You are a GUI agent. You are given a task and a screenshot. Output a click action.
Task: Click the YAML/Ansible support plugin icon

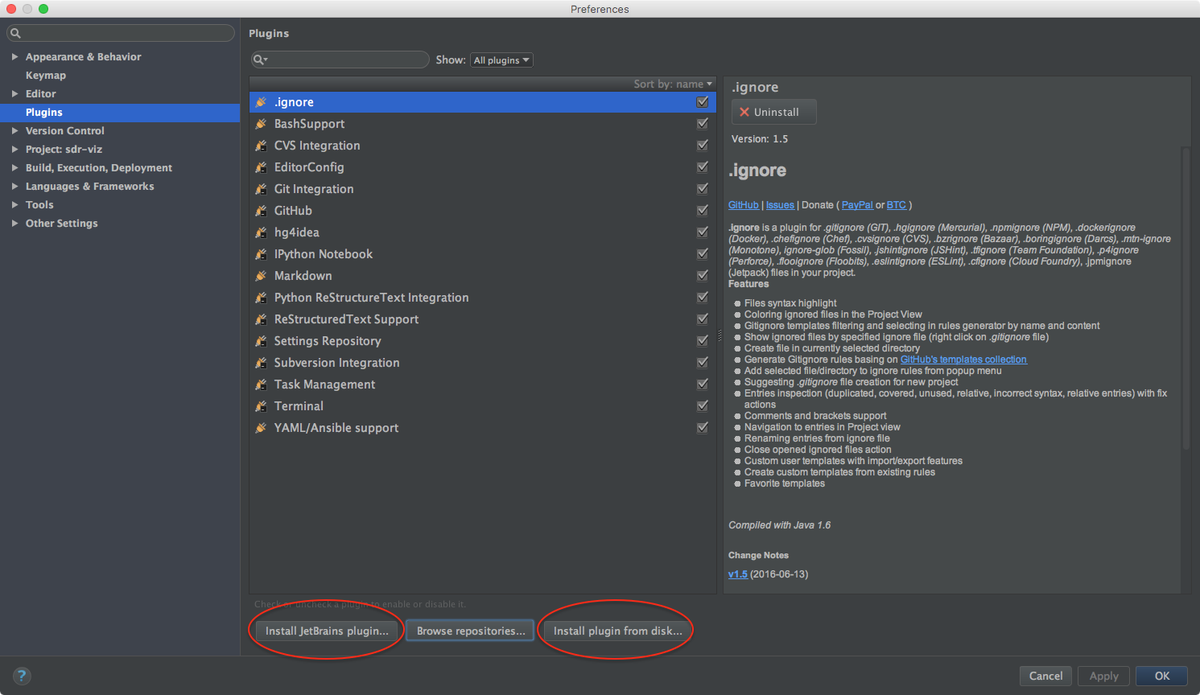click(261, 428)
